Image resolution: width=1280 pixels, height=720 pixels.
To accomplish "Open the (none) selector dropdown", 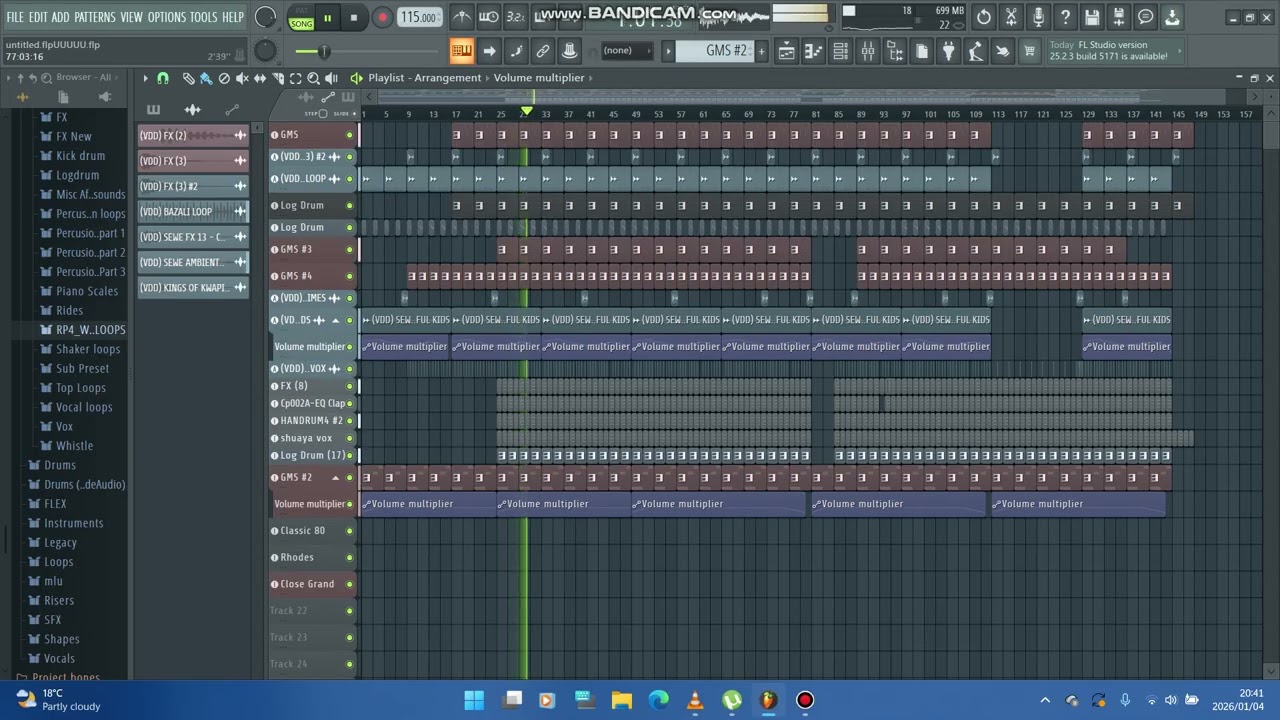I will [x=627, y=51].
